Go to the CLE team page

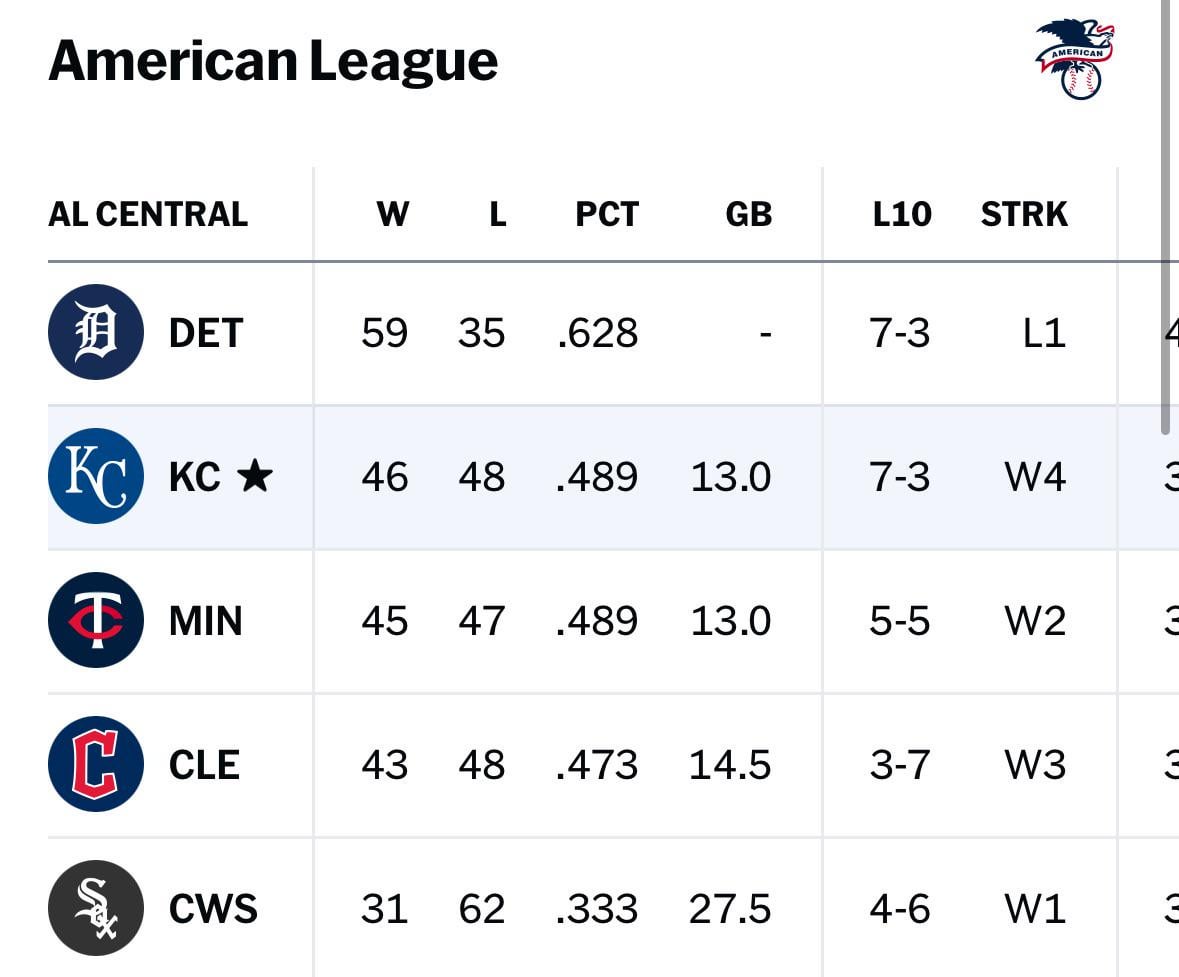click(x=204, y=765)
